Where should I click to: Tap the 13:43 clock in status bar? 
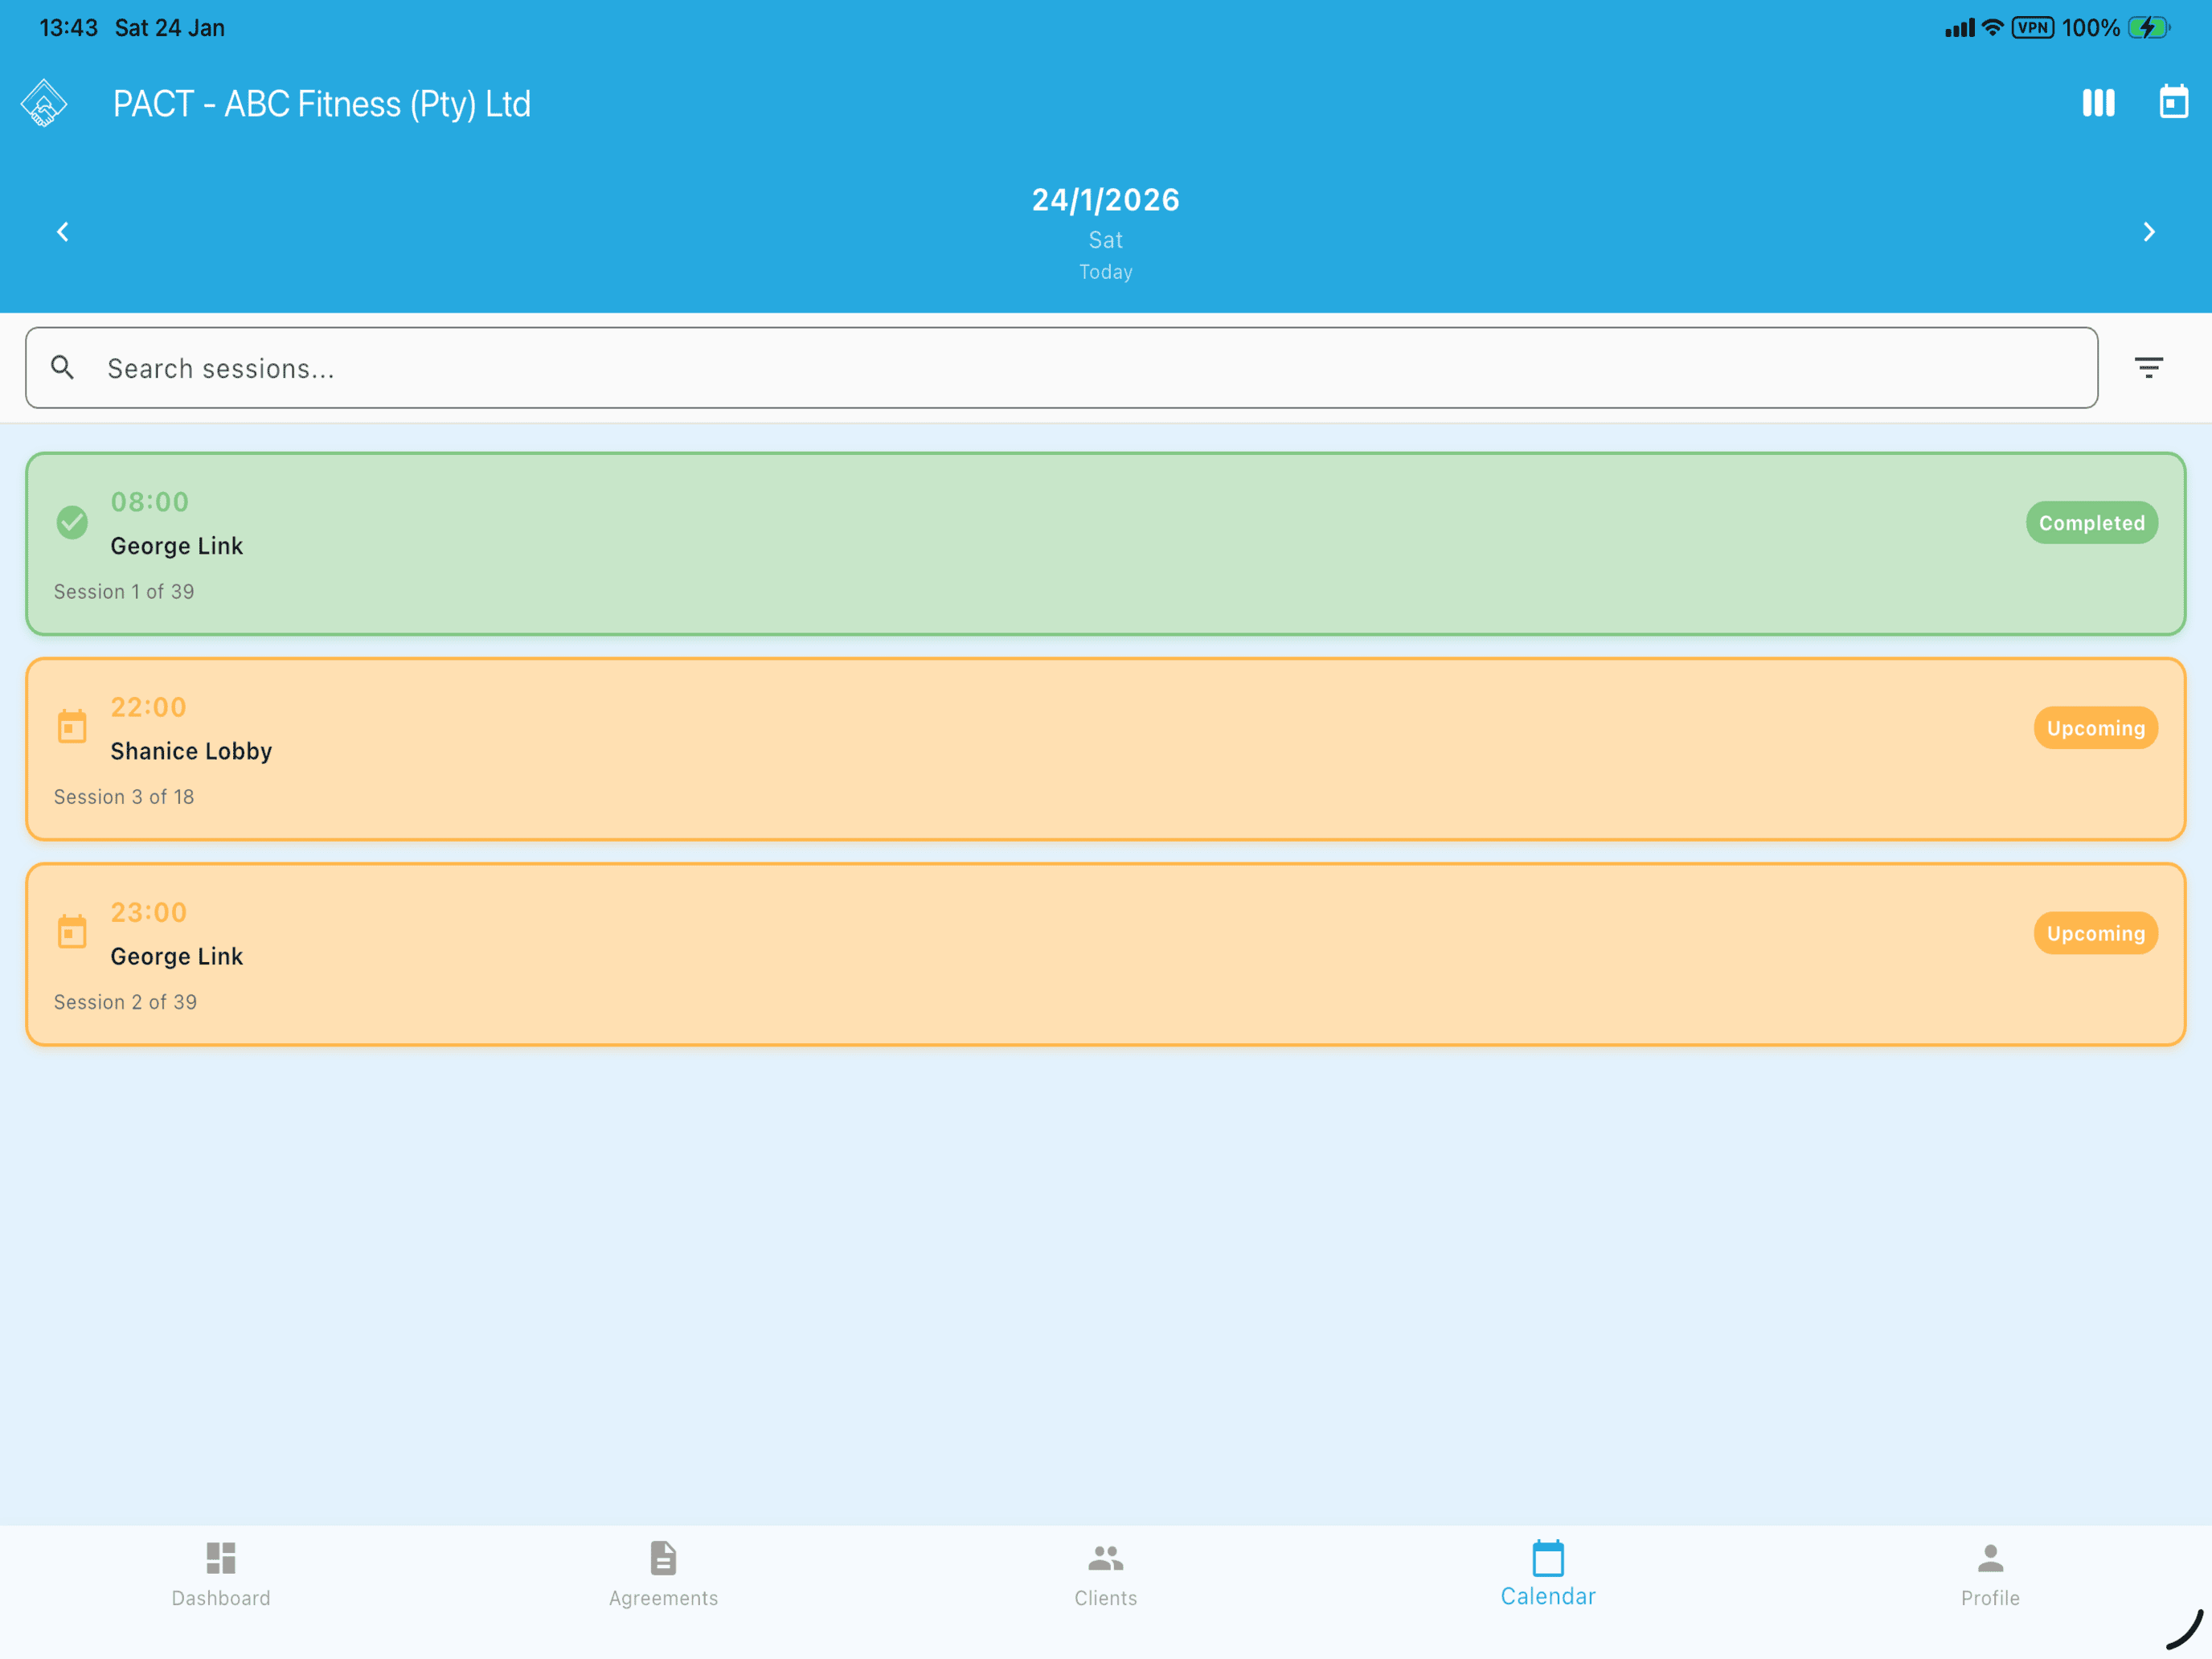[68, 28]
